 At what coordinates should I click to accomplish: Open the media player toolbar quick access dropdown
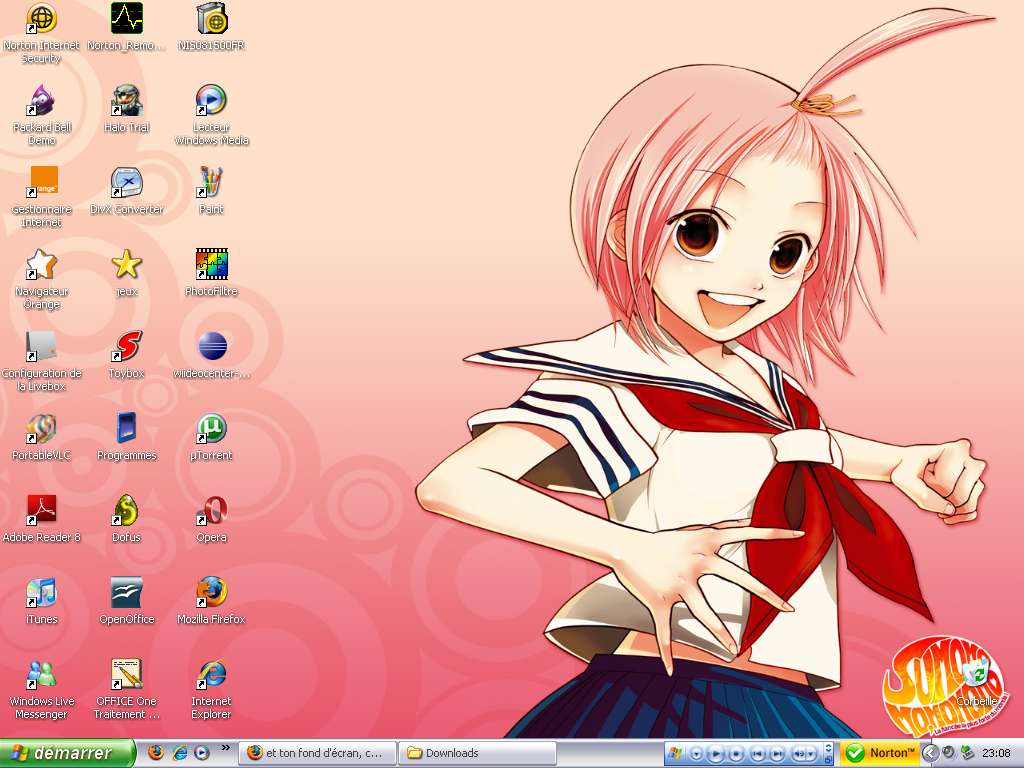696,754
